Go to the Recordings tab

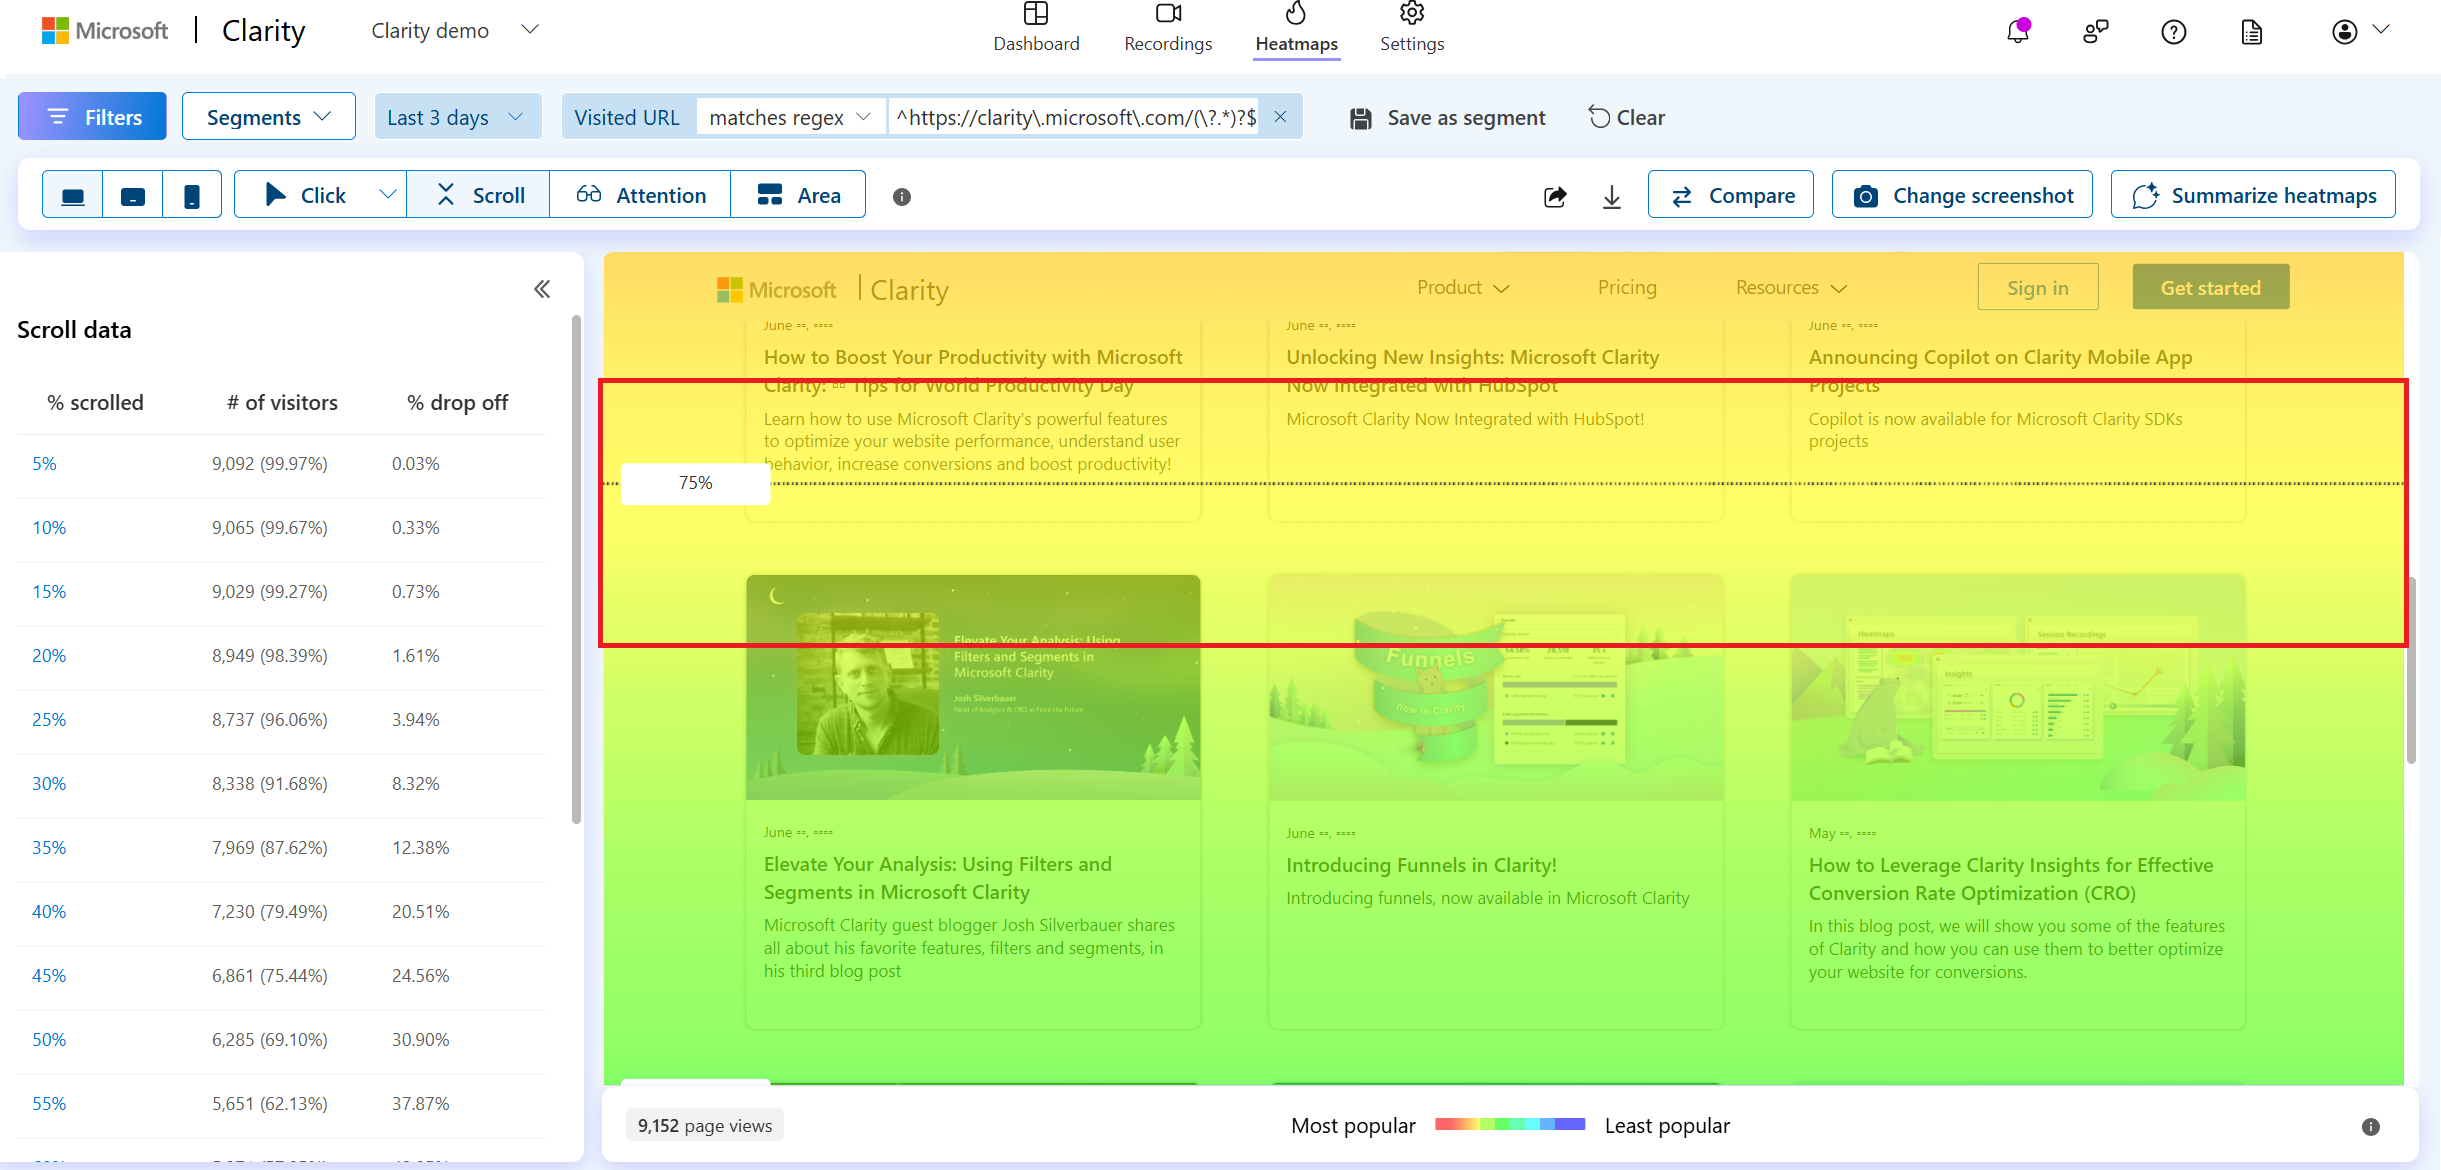click(1168, 30)
